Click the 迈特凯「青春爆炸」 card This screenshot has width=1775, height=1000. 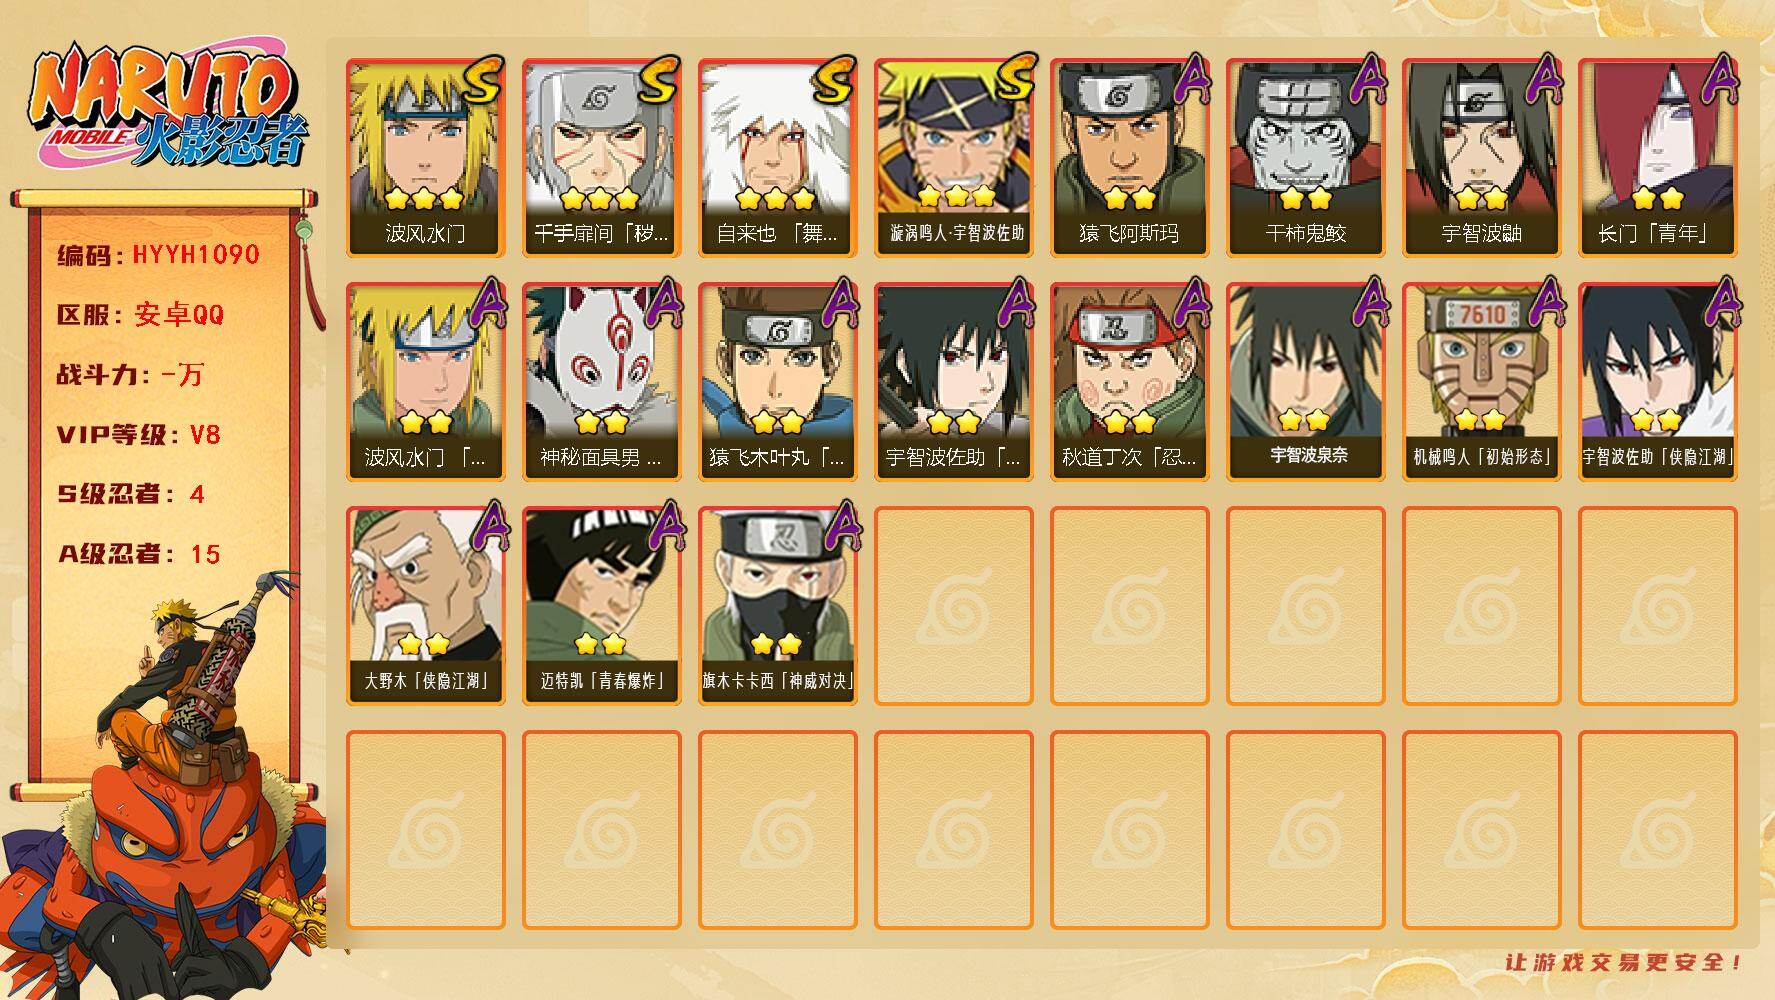point(602,606)
